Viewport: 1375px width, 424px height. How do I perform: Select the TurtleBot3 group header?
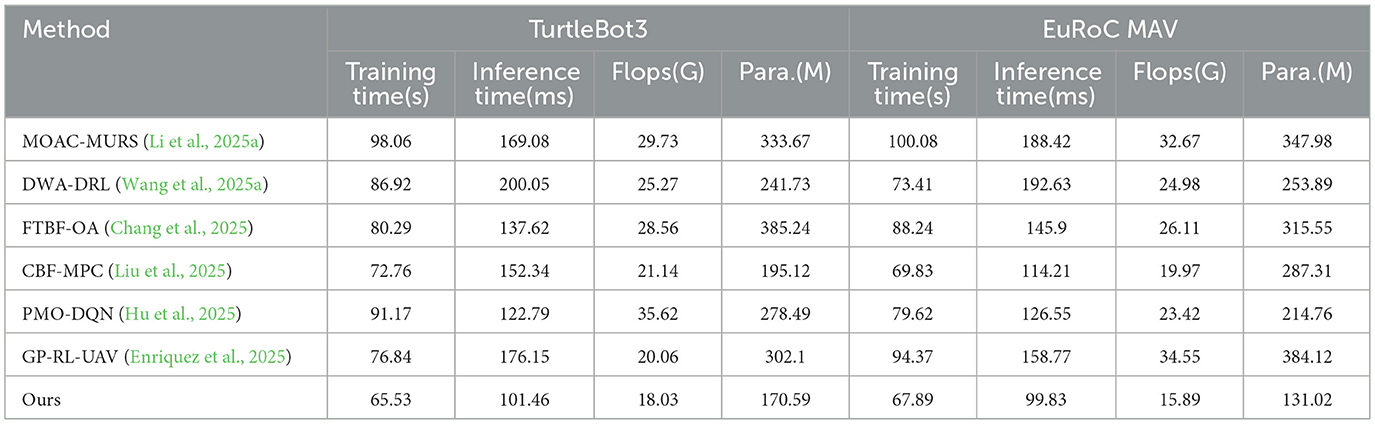pyautogui.click(x=587, y=30)
